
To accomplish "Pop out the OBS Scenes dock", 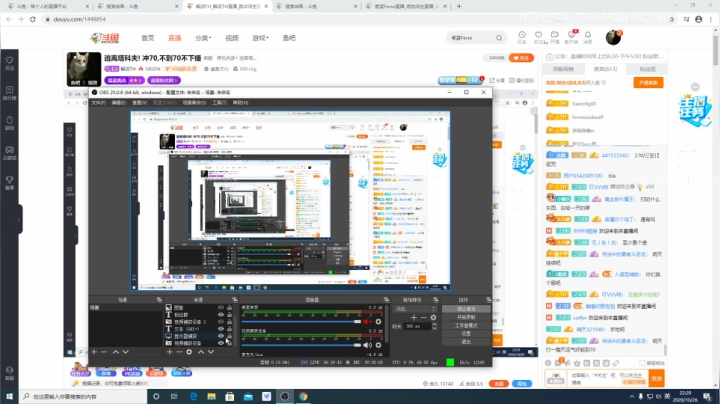I will point(159,300).
